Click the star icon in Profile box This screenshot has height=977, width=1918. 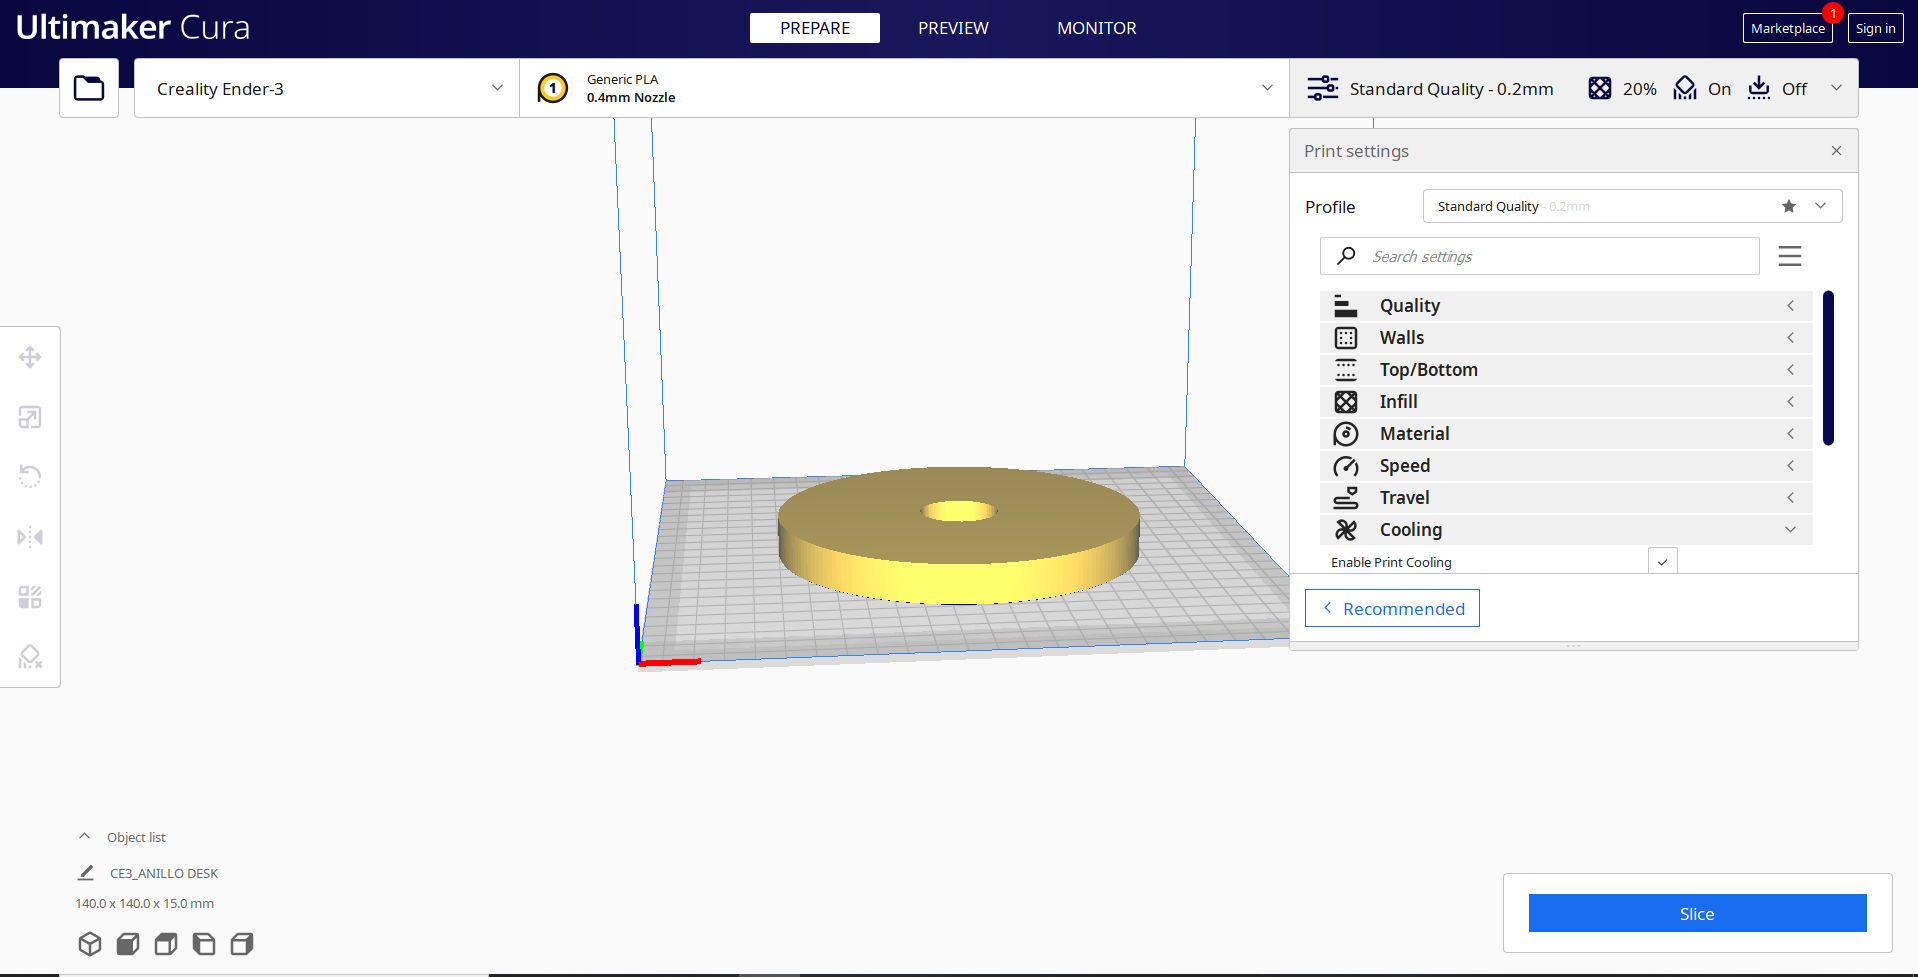point(1789,206)
